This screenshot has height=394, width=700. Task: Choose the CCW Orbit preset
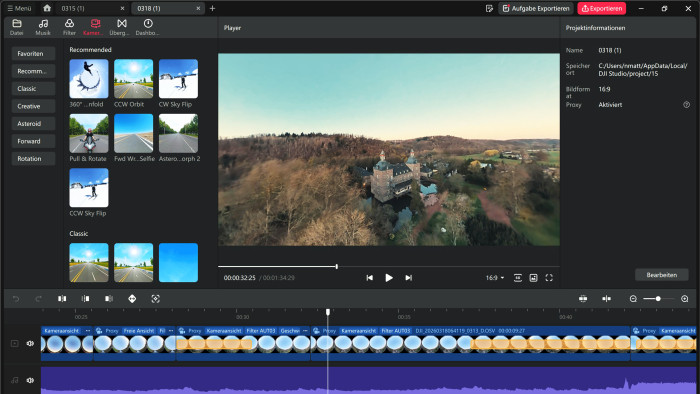[133, 79]
